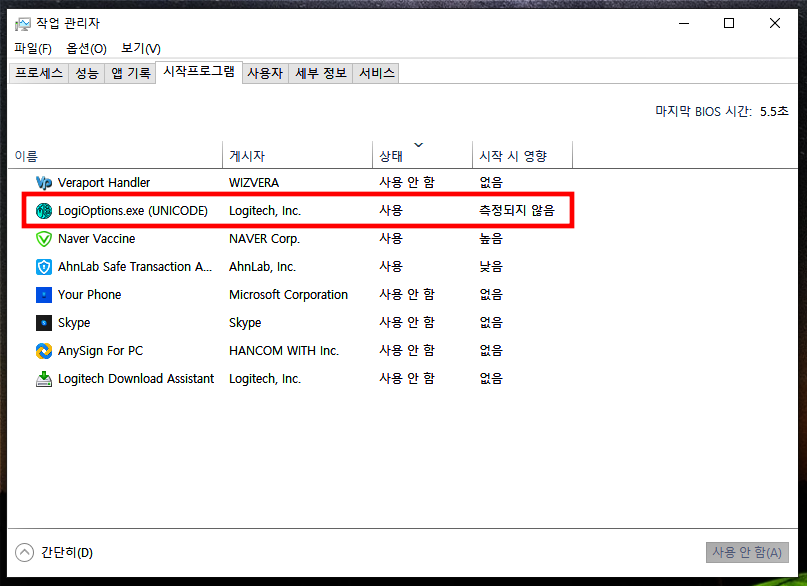Open the 옵션(O) menu

86,48
